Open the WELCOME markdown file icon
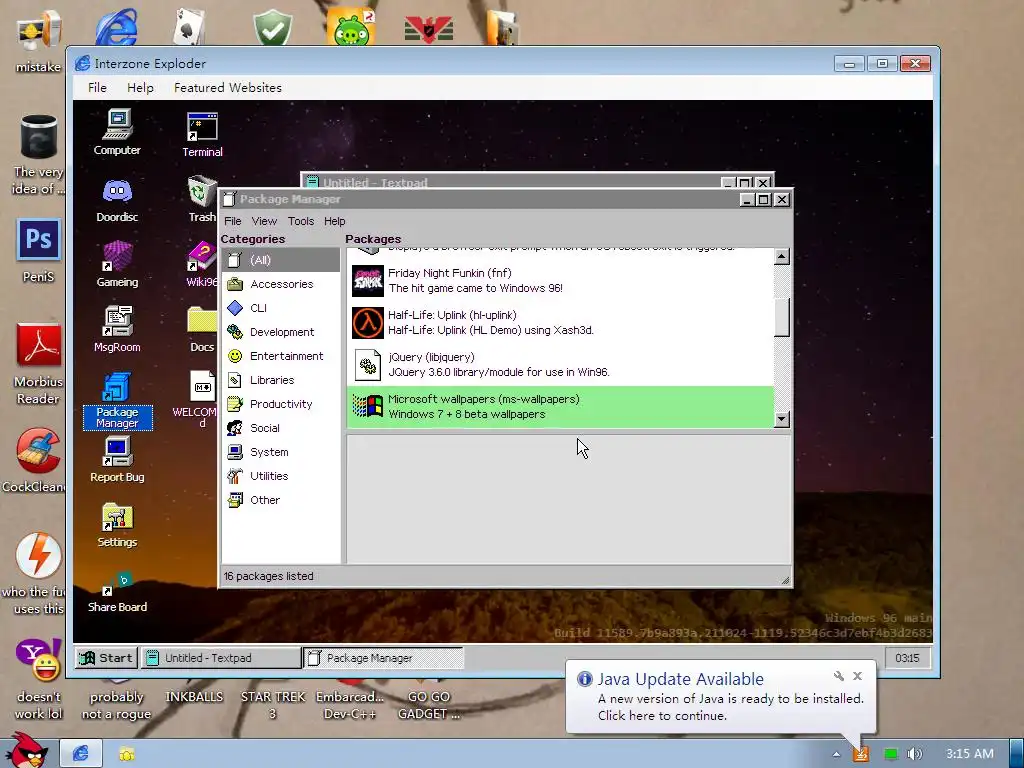 pyautogui.click(x=199, y=398)
